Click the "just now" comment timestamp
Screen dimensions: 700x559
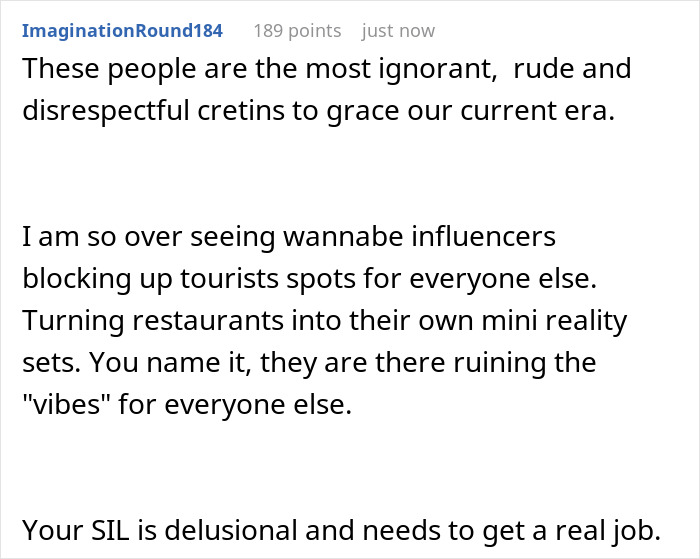[x=398, y=31]
